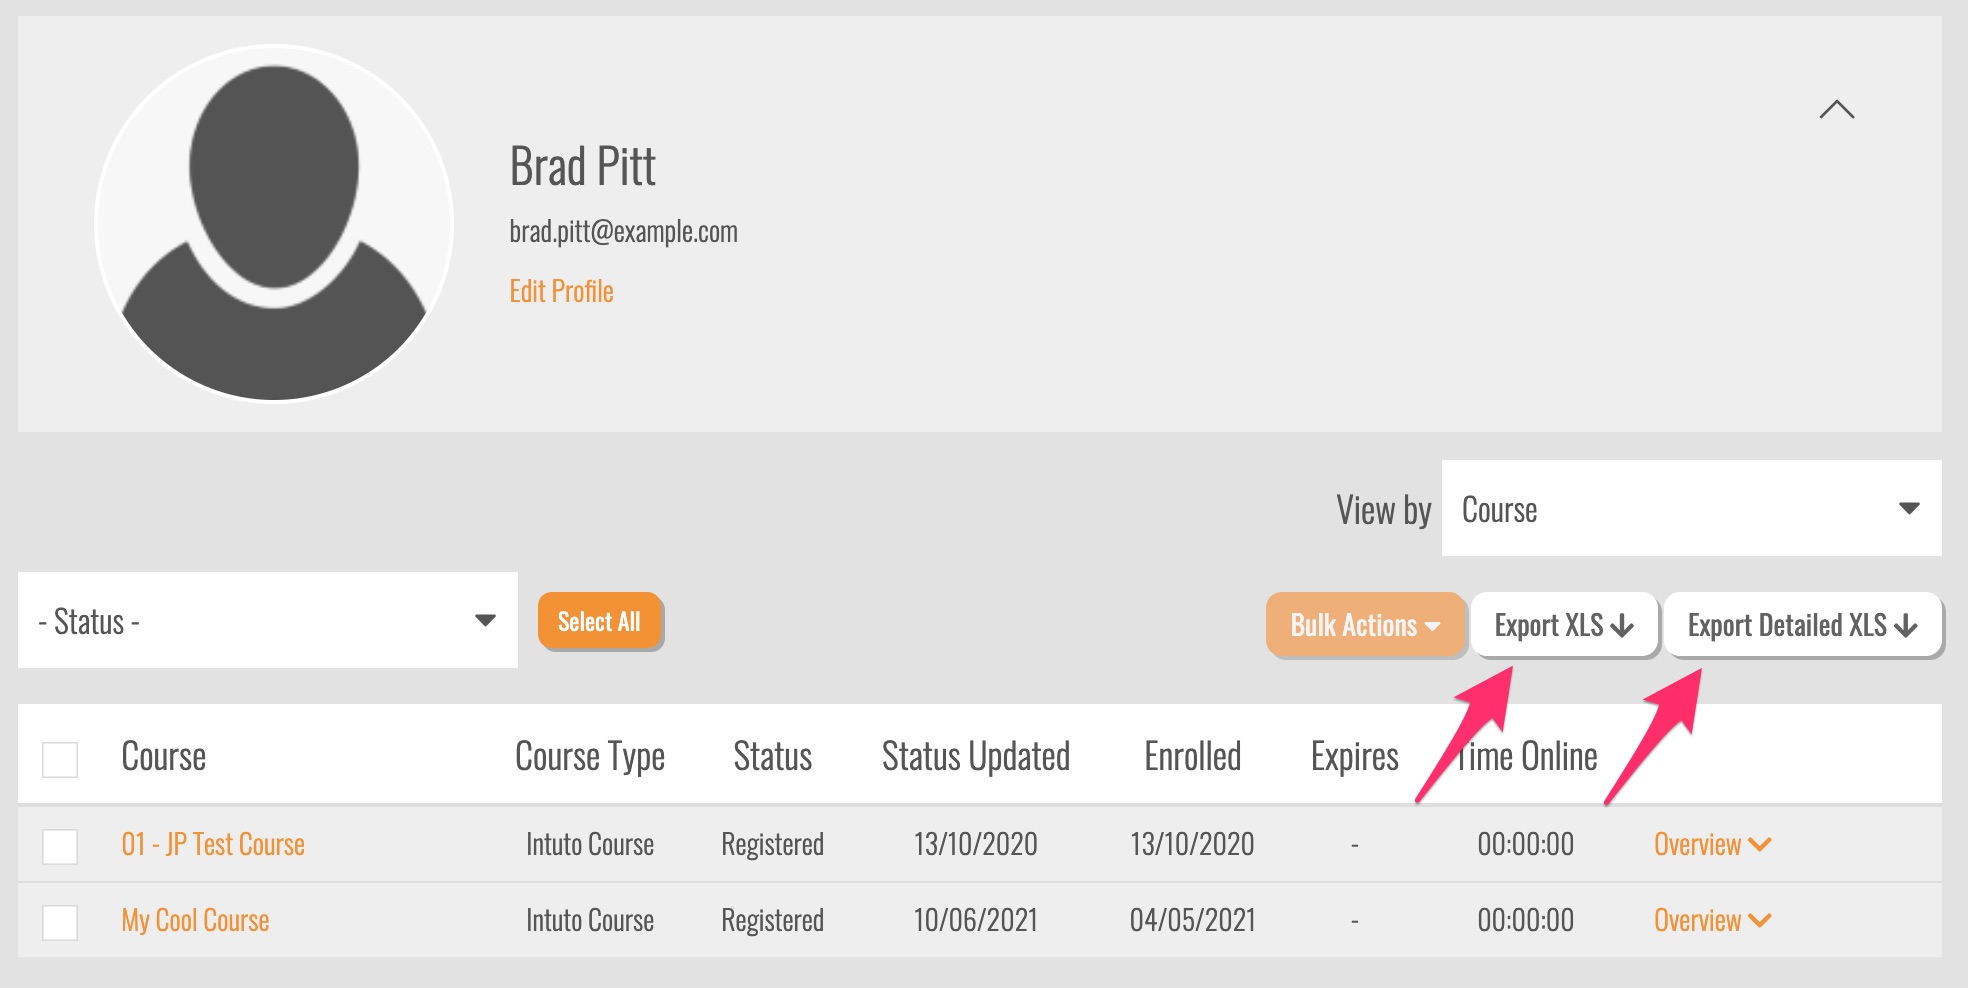Toggle the select-all checkbox in table header

[x=60, y=759]
